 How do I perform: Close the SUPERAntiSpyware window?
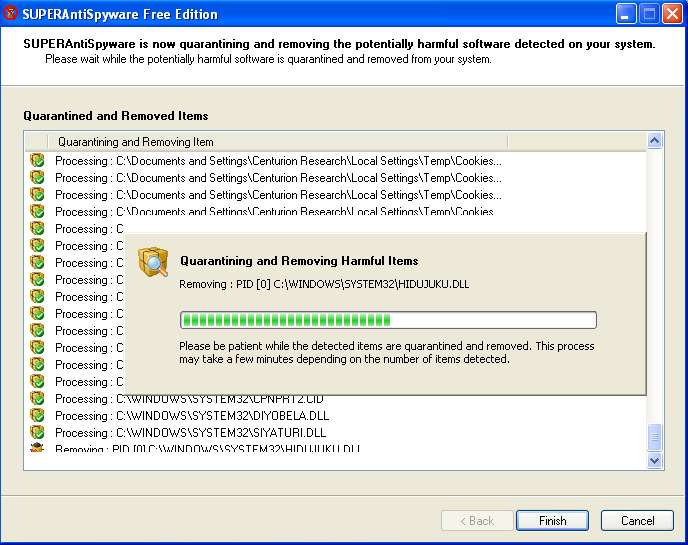click(x=672, y=15)
